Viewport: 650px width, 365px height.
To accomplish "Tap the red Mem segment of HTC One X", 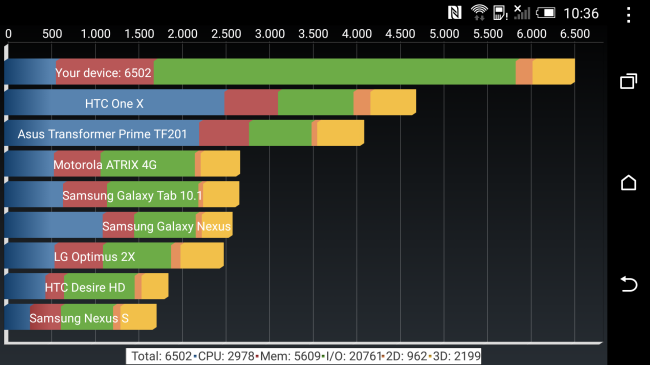I will [251, 102].
